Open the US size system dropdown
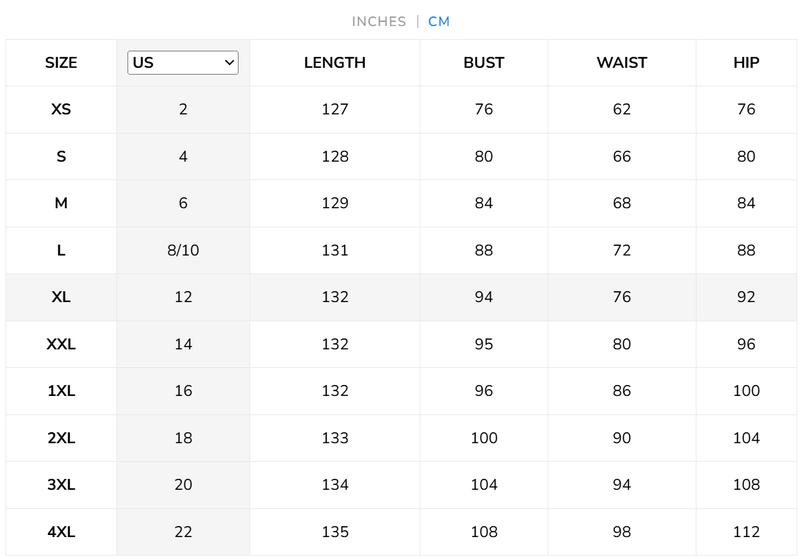The width and height of the screenshot is (800, 559). pos(183,63)
